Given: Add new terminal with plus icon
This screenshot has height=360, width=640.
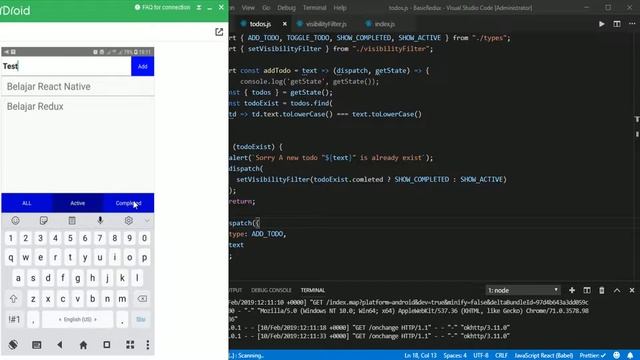Looking at the screenshot, I should pos(572,290).
